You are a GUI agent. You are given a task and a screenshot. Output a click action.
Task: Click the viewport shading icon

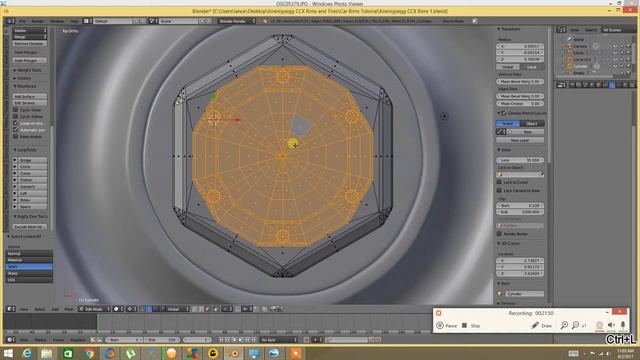[118, 309]
